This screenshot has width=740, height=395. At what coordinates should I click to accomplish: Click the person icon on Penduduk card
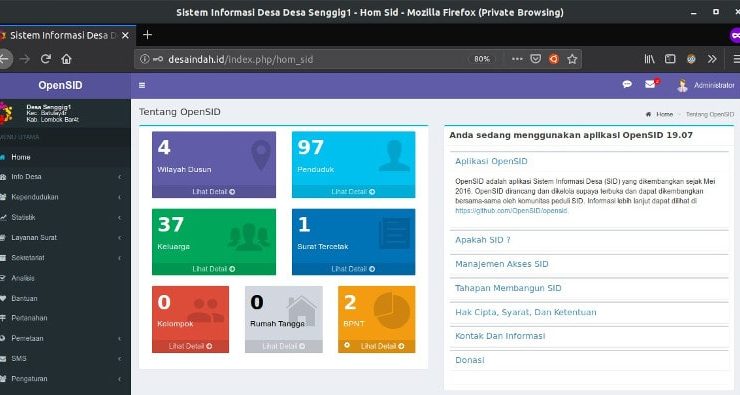(x=395, y=156)
